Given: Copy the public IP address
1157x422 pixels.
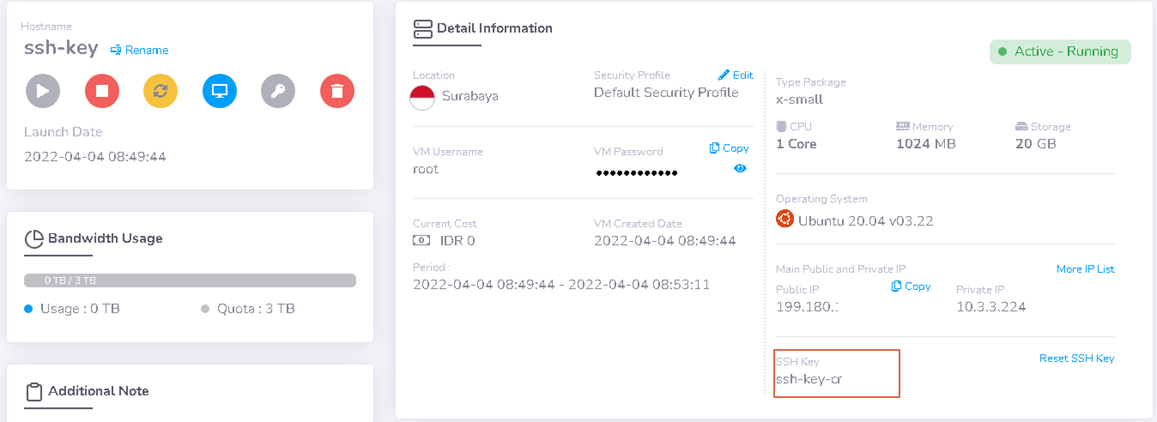Looking at the screenshot, I should tap(911, 286).
